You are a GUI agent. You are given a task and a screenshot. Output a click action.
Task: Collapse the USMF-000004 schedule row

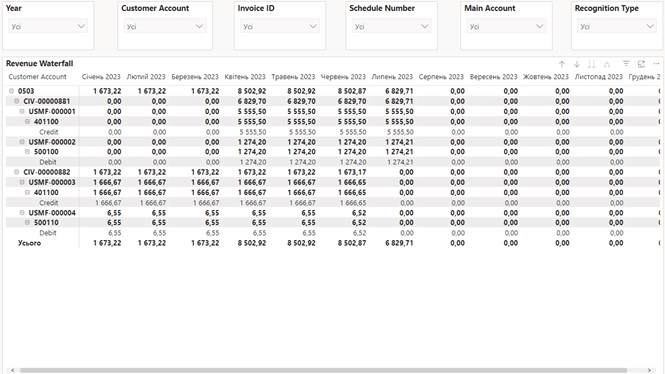click(22, 212)
